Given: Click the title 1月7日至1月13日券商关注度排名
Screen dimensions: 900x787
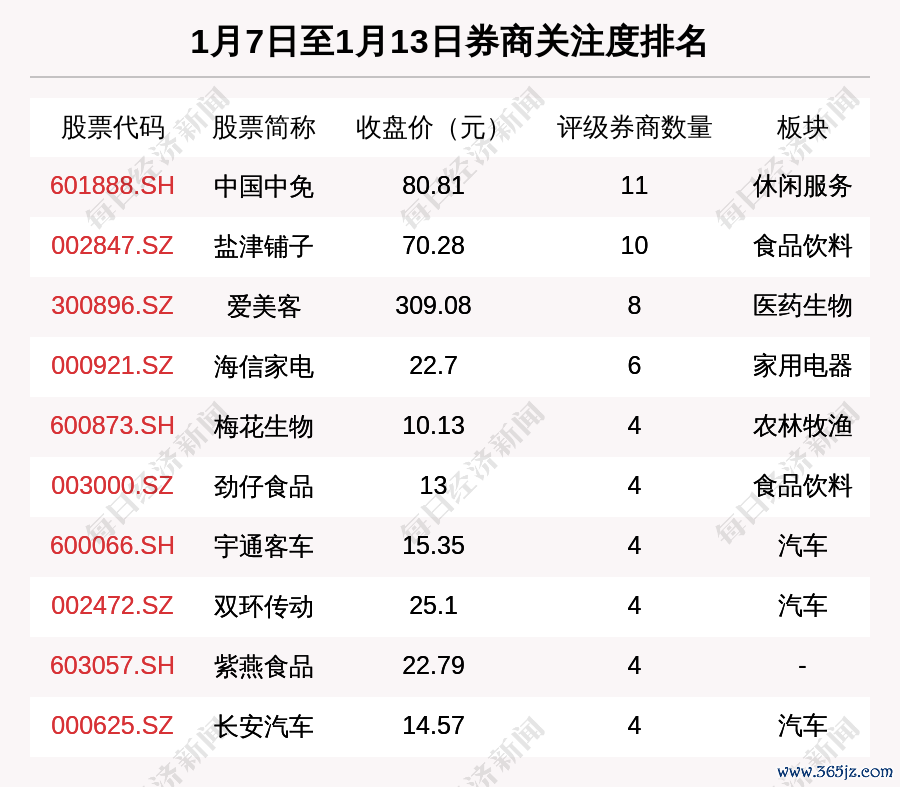Looking at the screenshot, I should (x=448, y=42).
